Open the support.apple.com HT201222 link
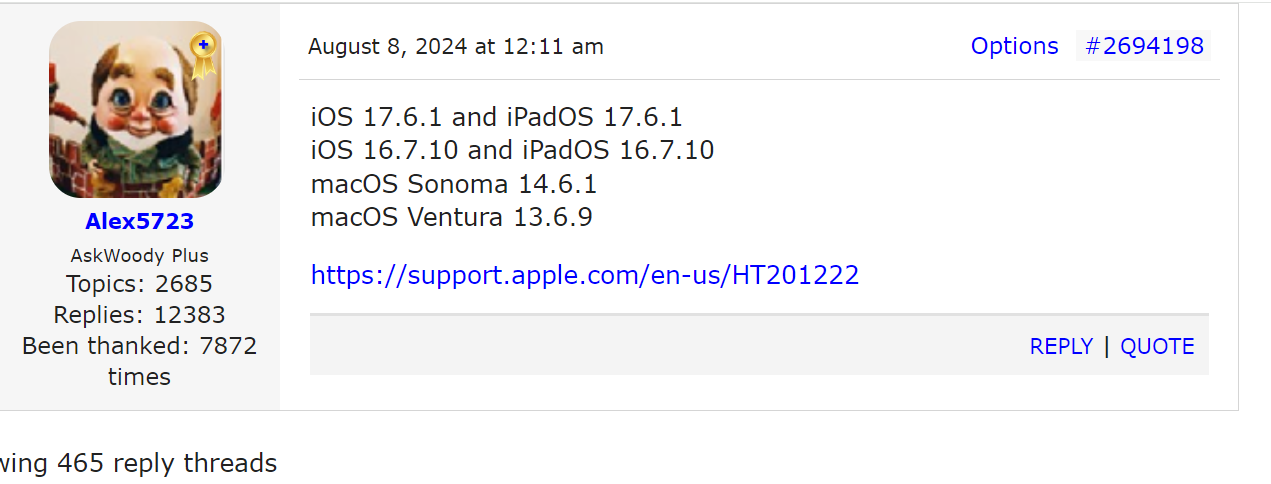 click(585, 275)
